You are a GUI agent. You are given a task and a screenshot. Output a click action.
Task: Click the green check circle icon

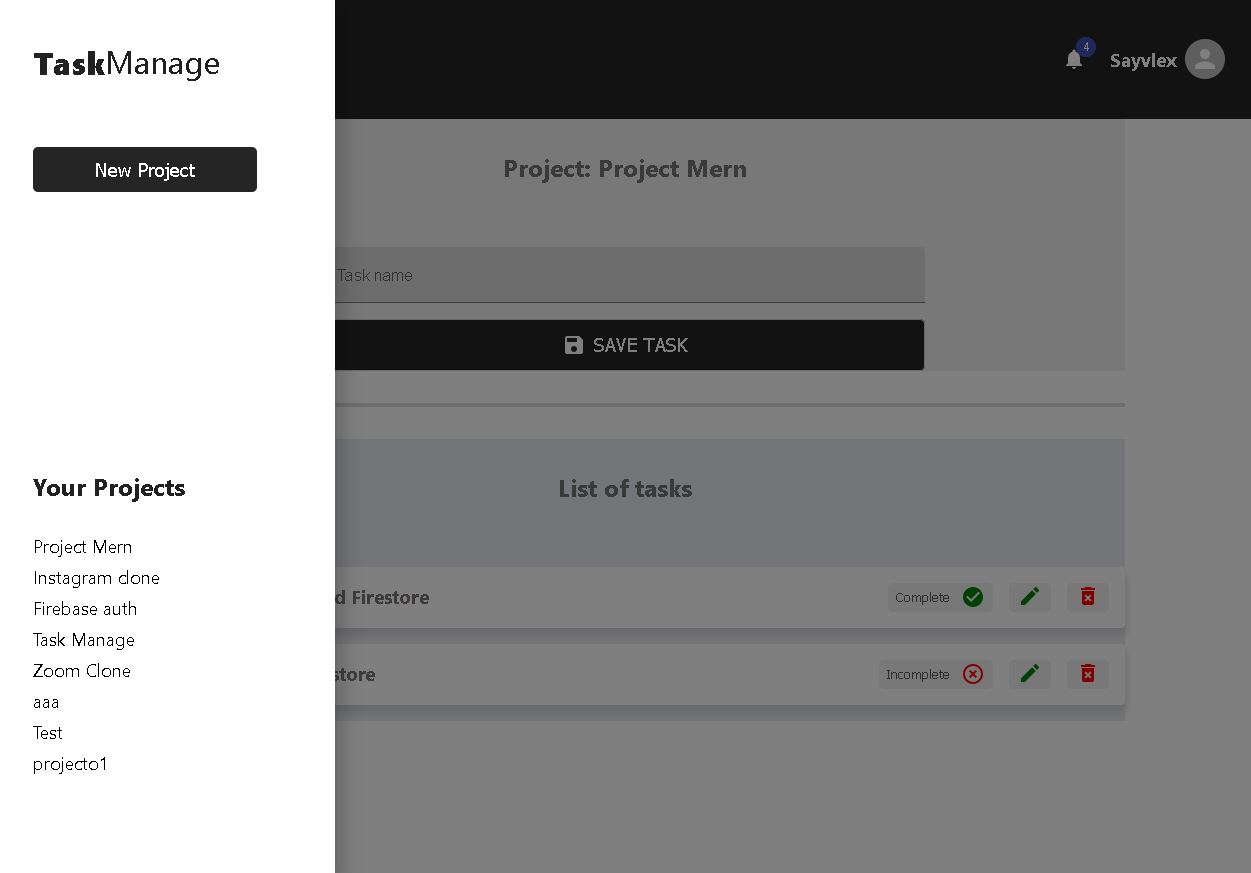tap(973, 597)
